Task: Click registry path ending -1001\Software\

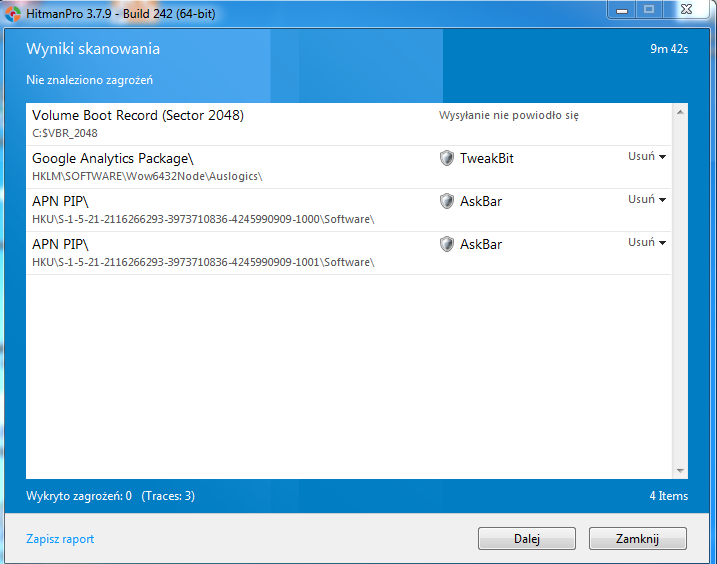Action: click(x=203, y=262)
